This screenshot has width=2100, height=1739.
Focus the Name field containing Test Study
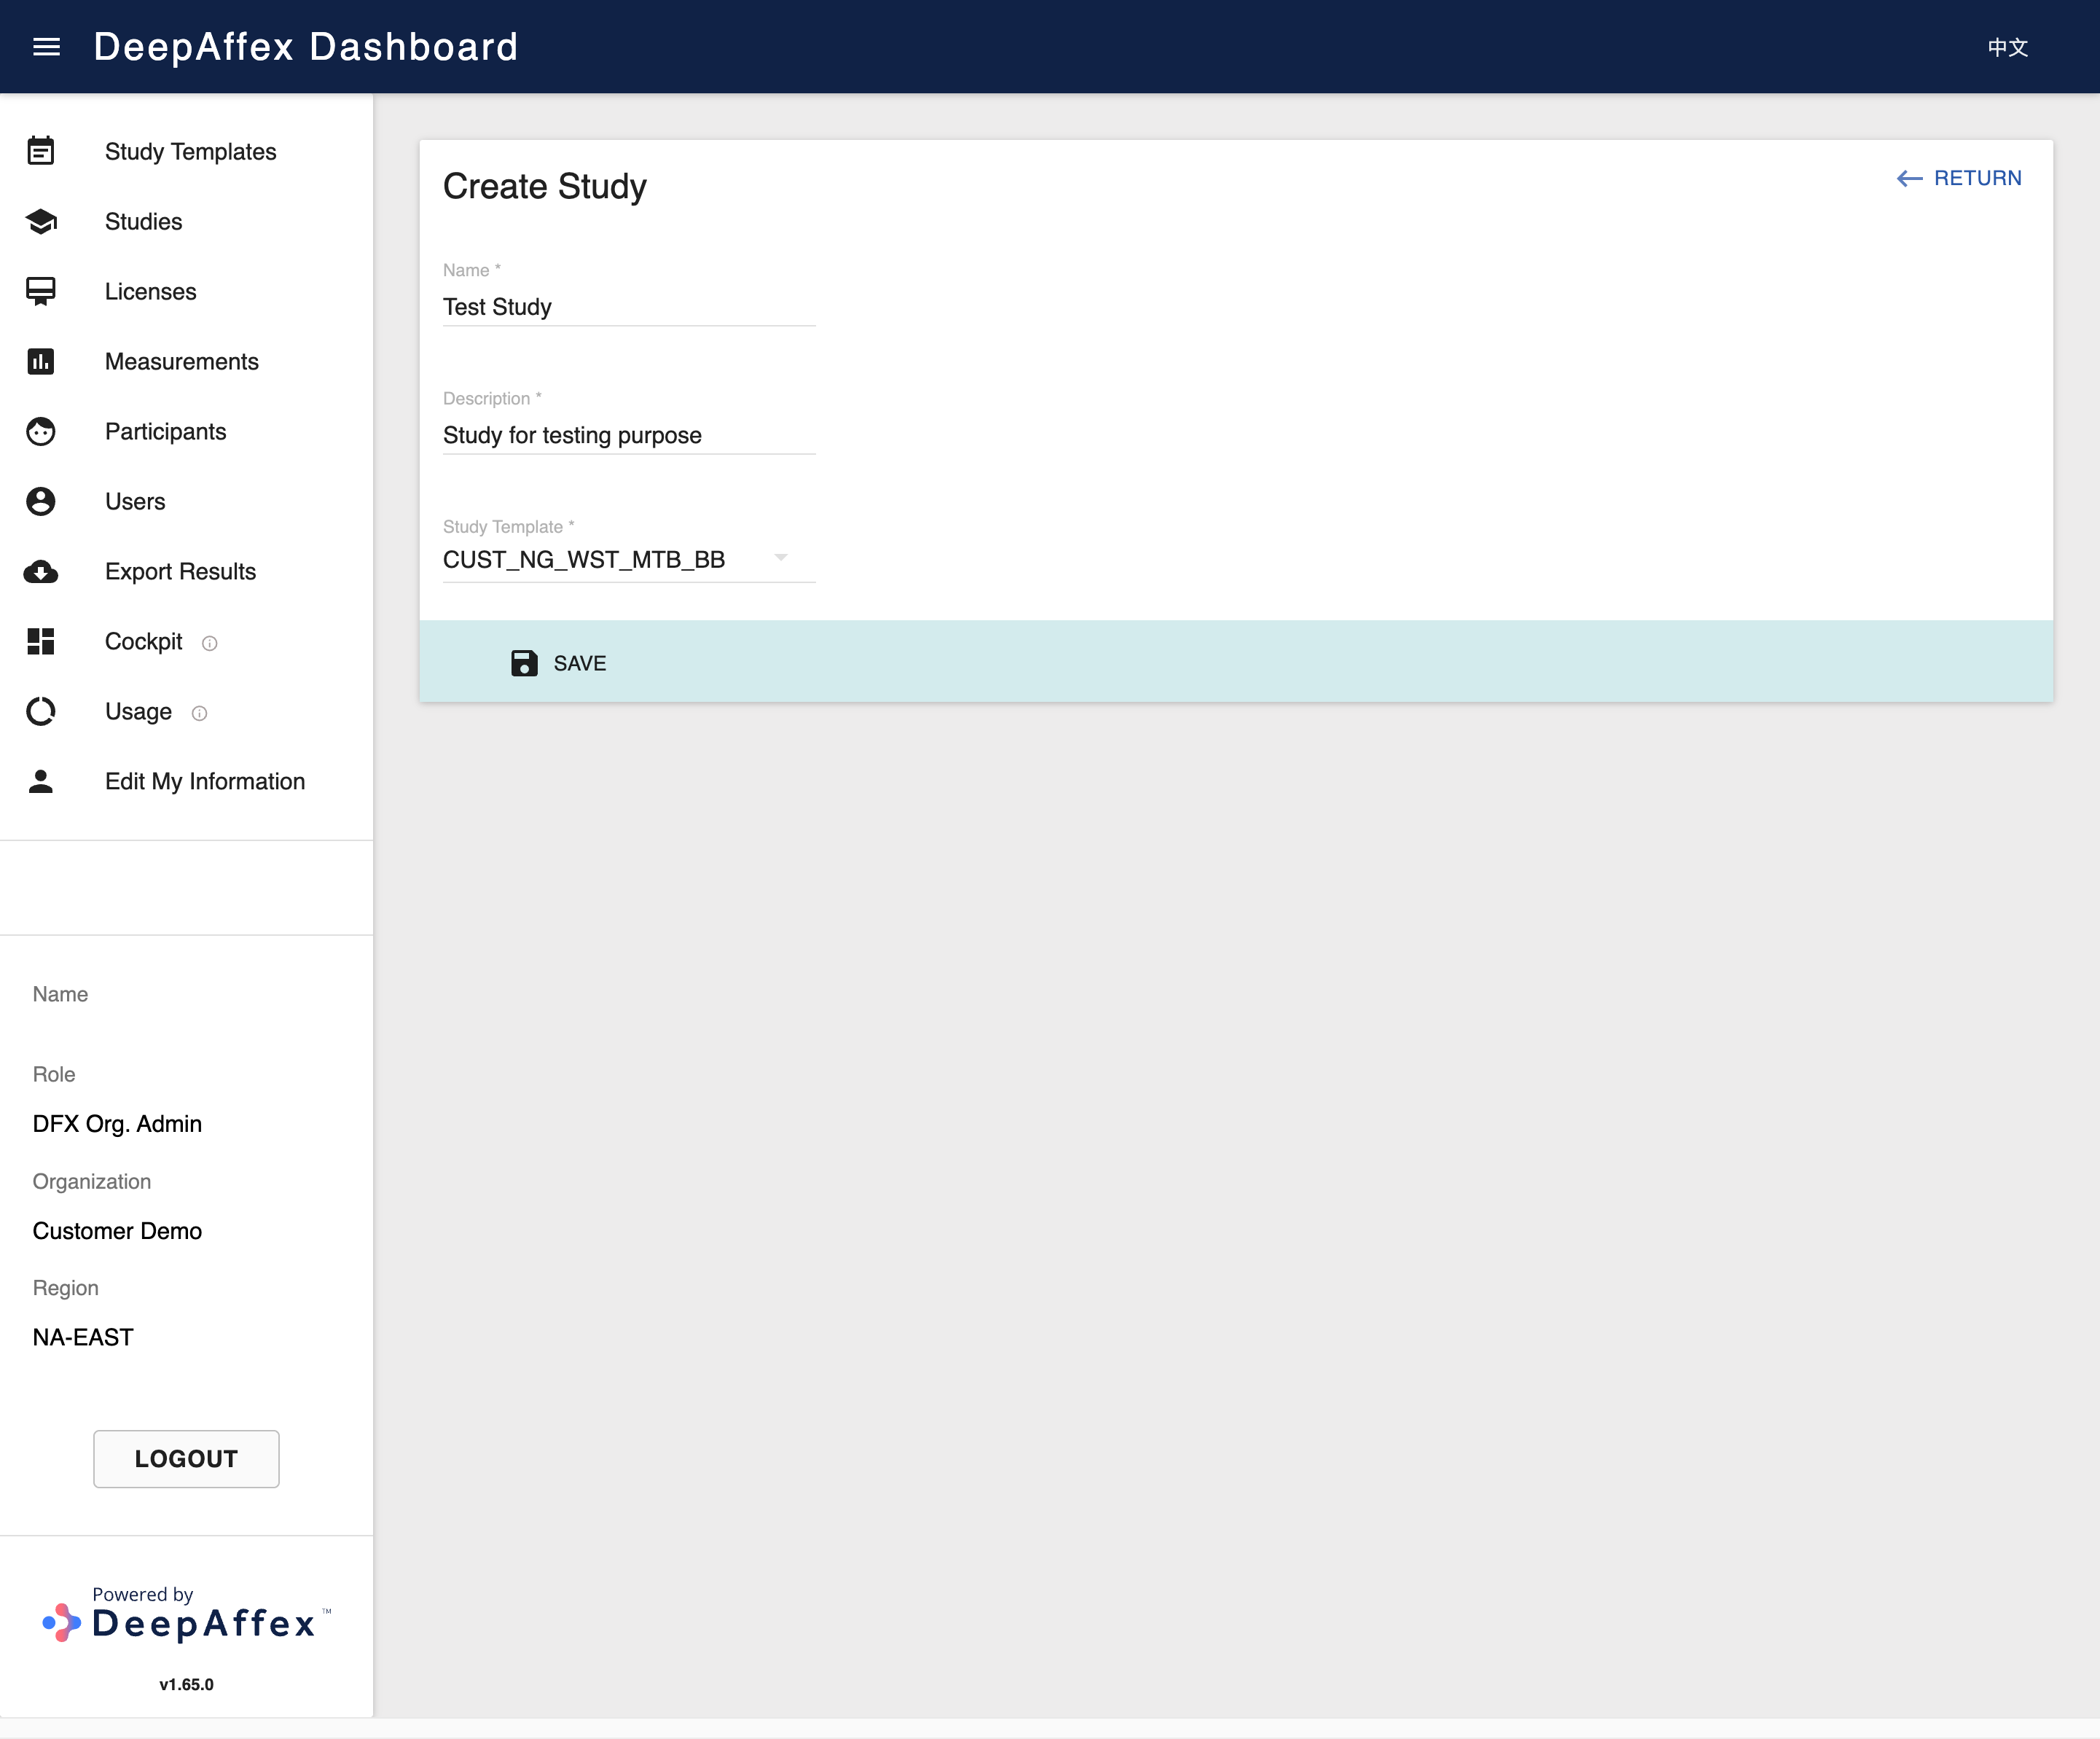coord(629,307)
